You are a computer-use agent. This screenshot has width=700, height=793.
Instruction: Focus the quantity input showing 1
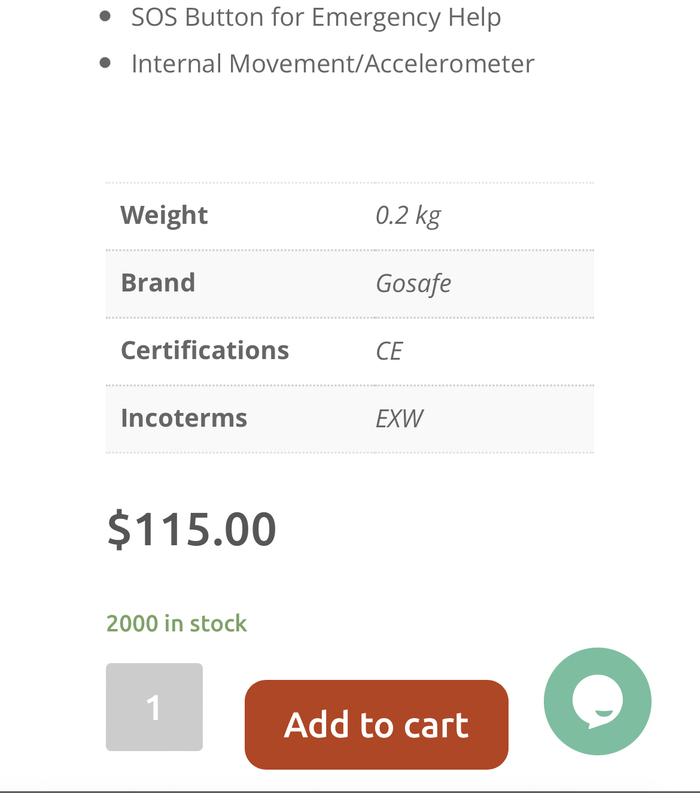[x=154, y=707]
